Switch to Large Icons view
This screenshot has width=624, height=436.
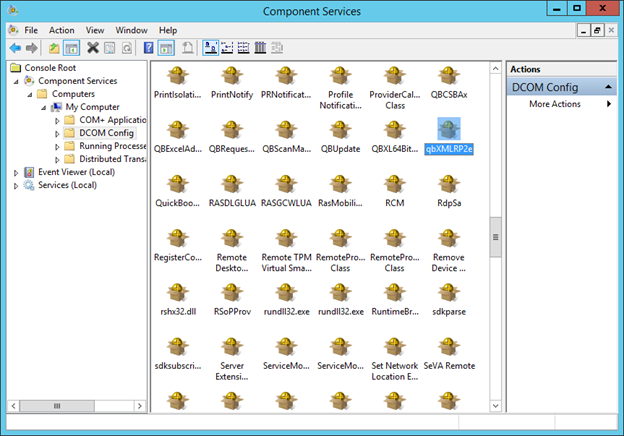click(210, 47)
